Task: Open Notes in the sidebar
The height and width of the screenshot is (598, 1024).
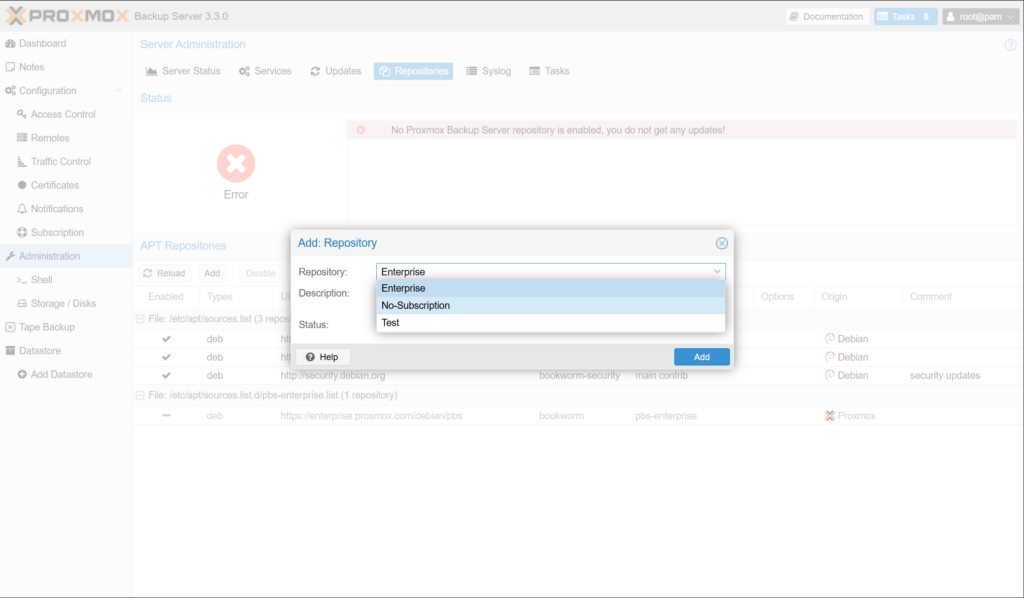Action: click(x=32, y=67)
